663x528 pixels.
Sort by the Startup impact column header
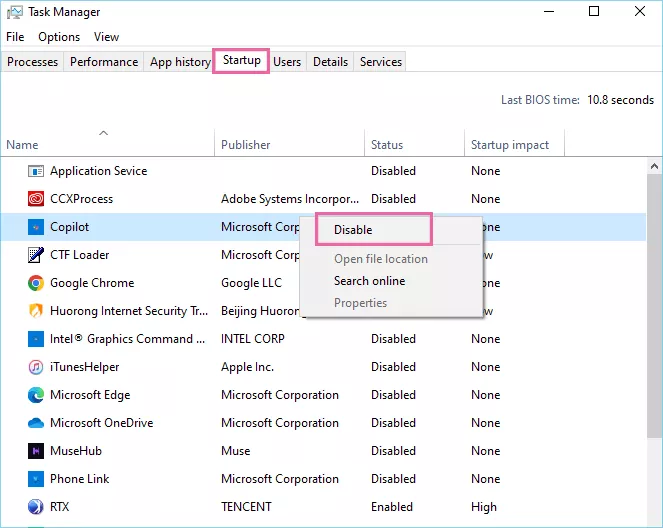coord(514,145)
